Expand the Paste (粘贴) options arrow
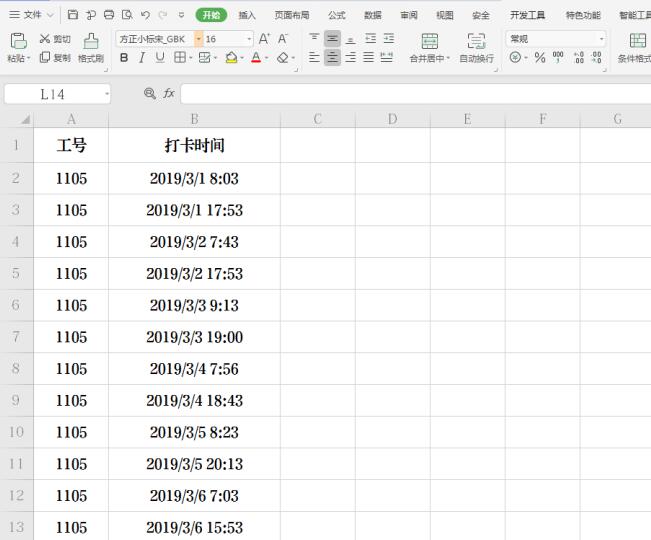Viewport: 651px width, 540px height. pyautogui.click(x=29, y=59)
